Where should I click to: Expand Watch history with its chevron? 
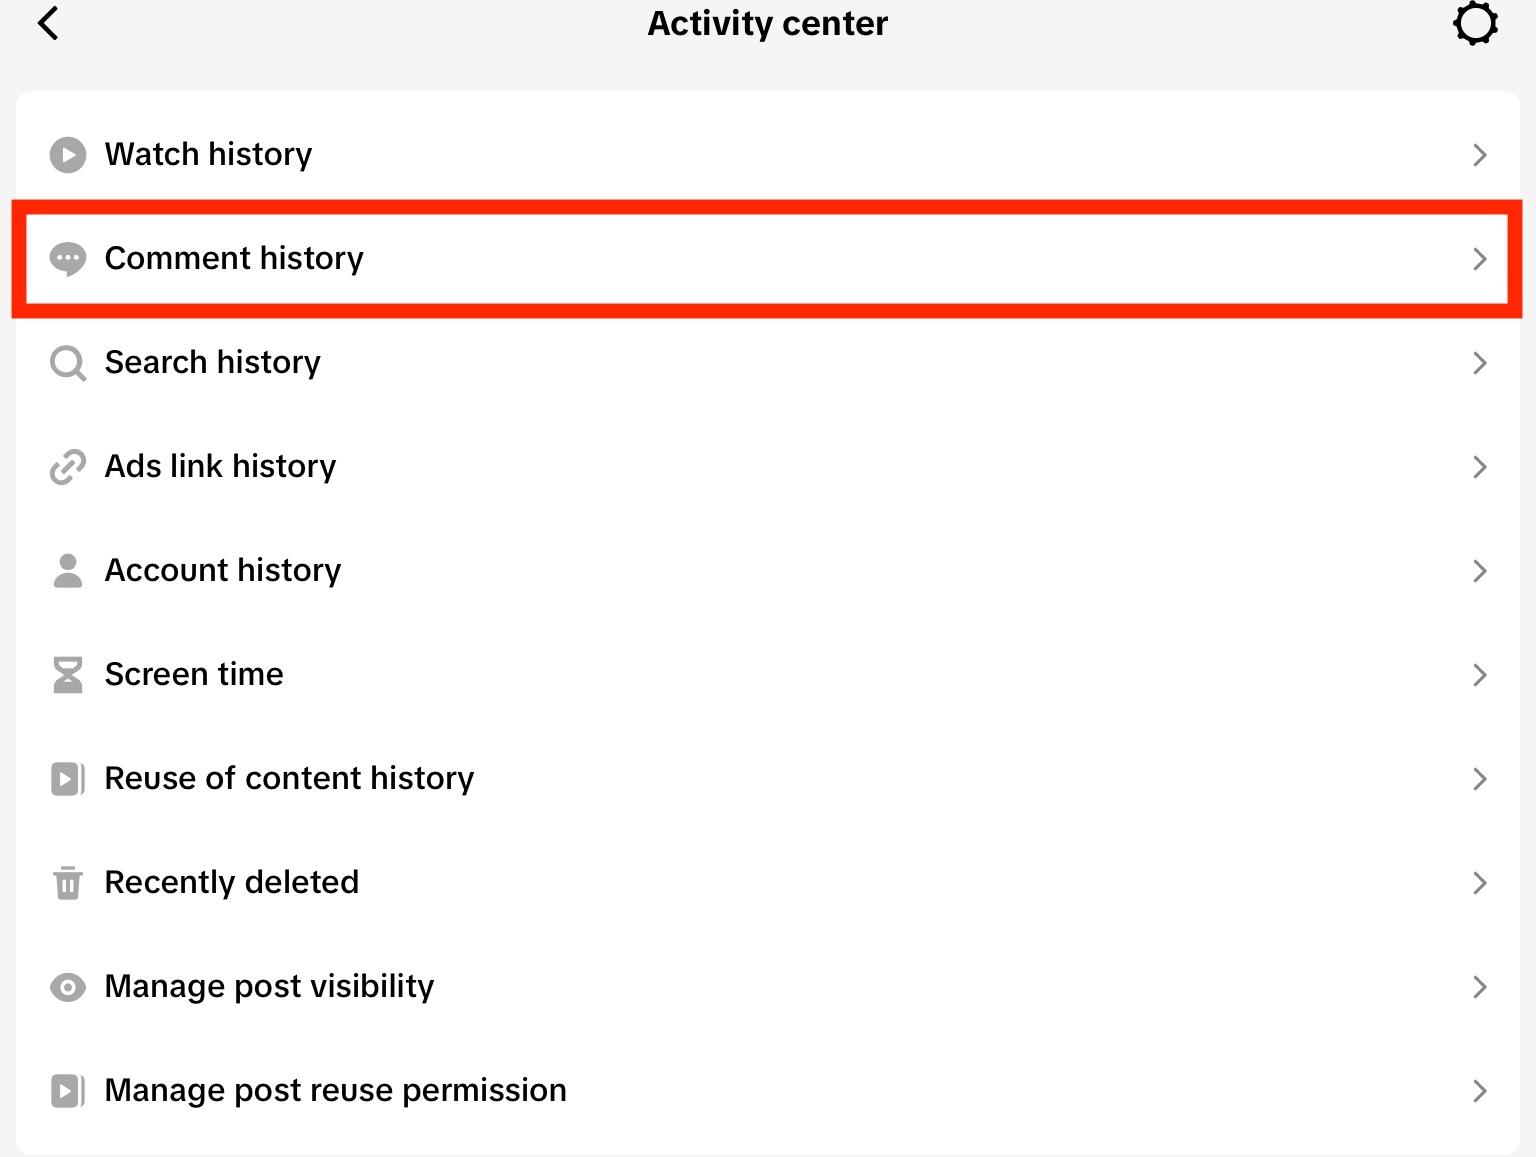click(1479, 155)
